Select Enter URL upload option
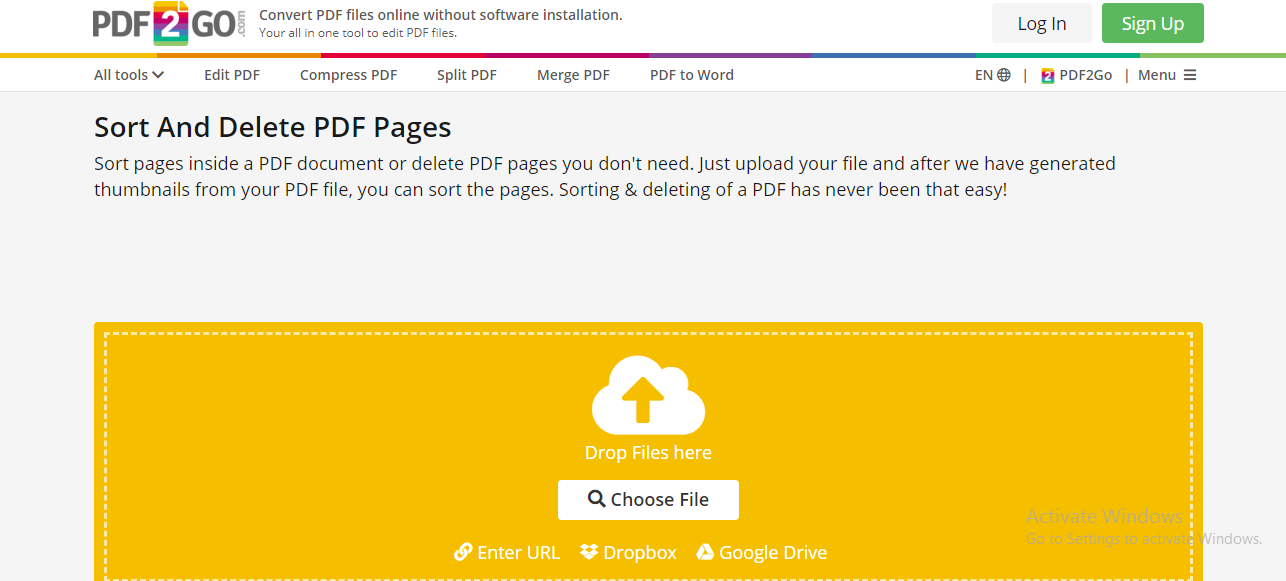This screenshot has width=1286, height=581. point(507,552)
